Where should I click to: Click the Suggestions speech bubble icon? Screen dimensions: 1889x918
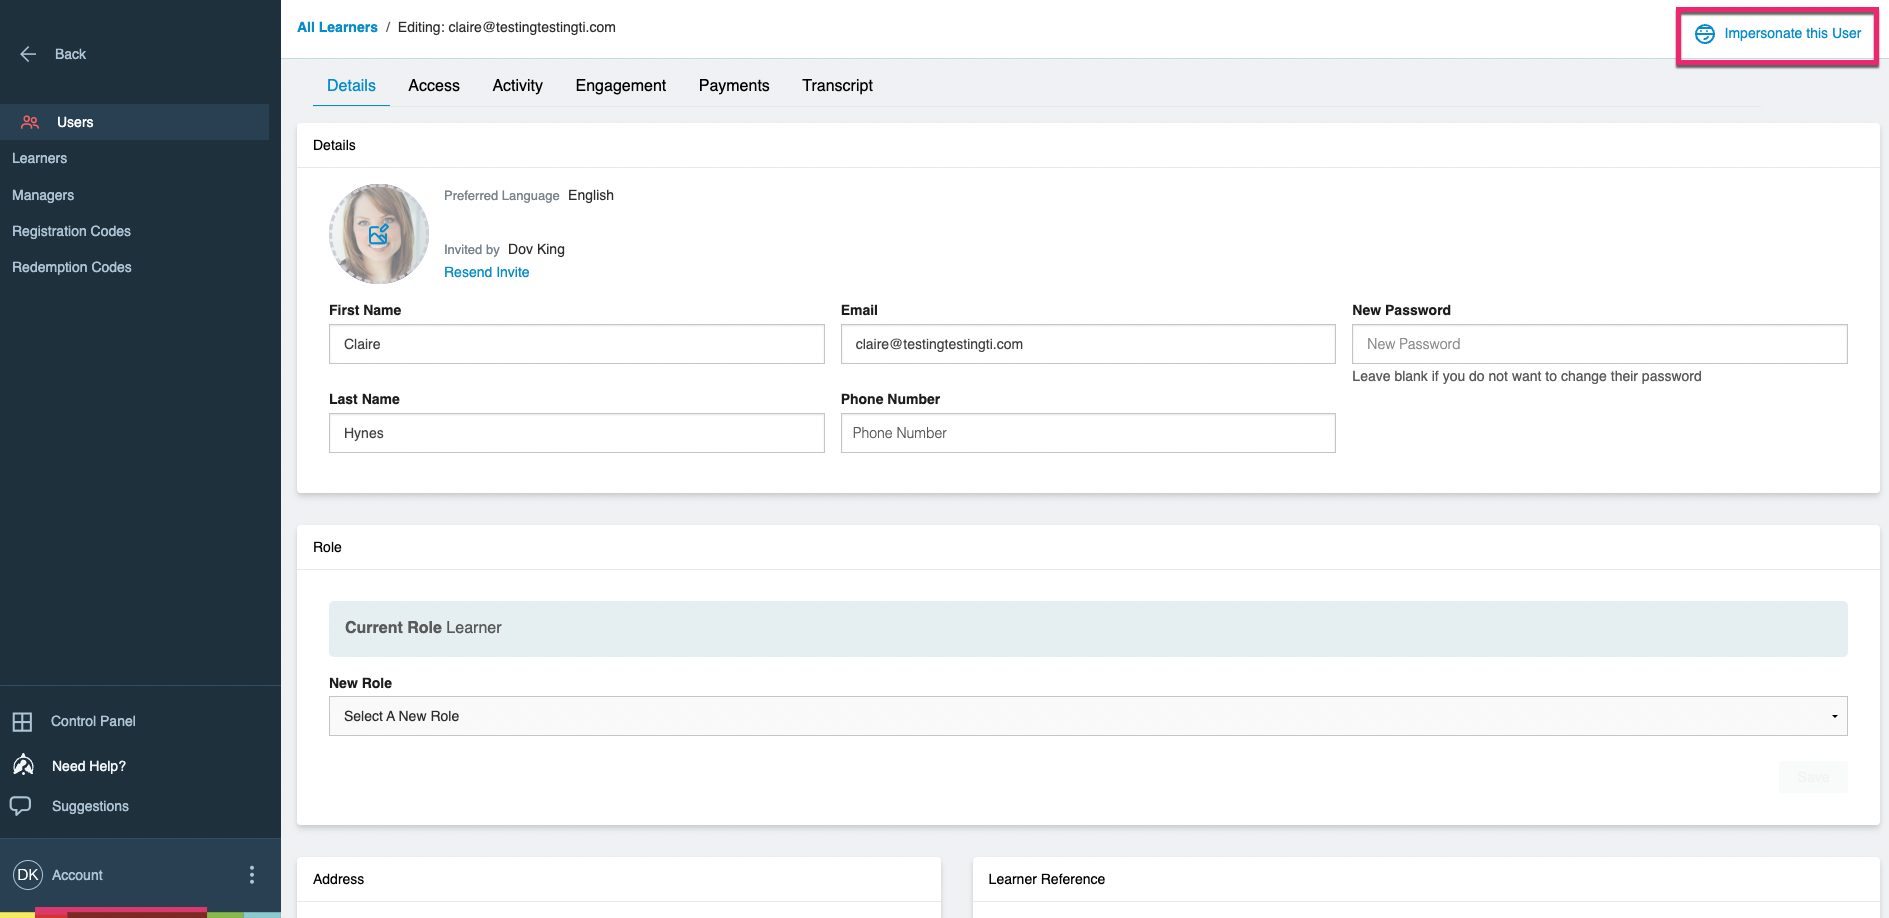(x=22, y=805)
